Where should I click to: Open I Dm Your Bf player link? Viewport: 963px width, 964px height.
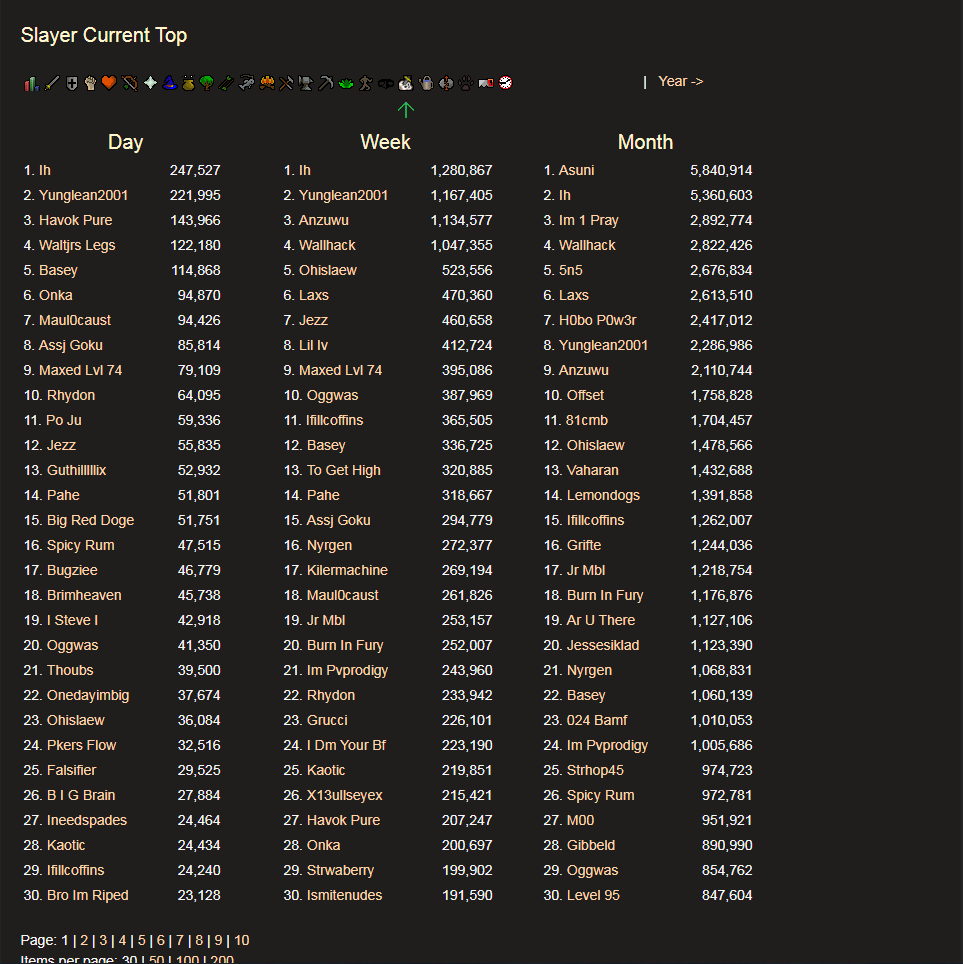point(346,745)
